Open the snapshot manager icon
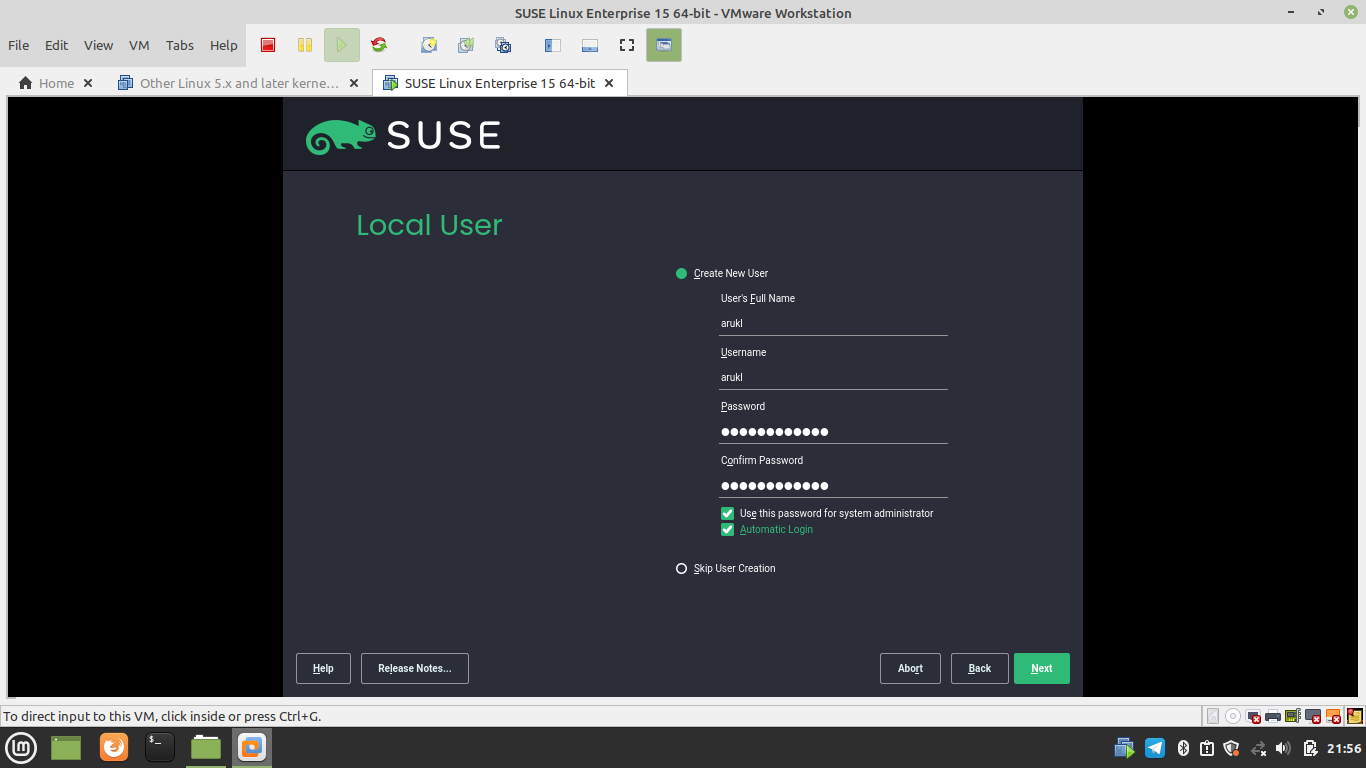Viewport: 1366px width, 768px height. 503,45
